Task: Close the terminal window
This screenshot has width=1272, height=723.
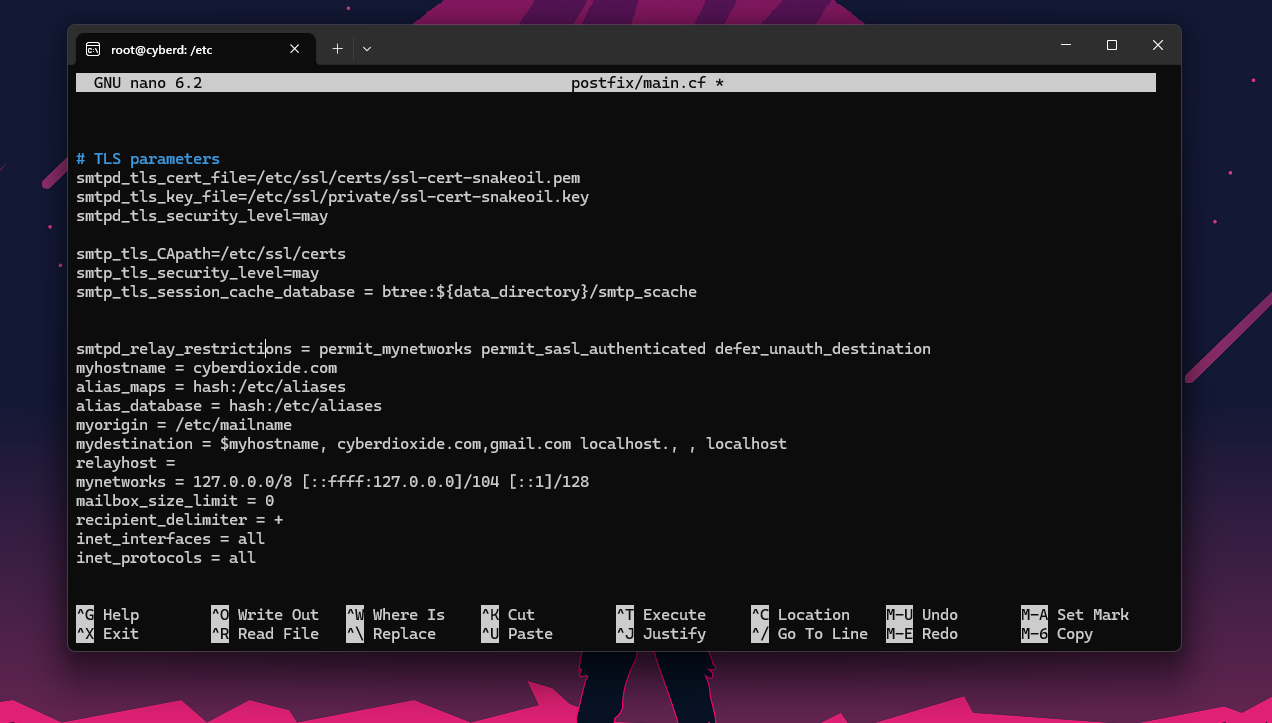Action: point(1157,45)
